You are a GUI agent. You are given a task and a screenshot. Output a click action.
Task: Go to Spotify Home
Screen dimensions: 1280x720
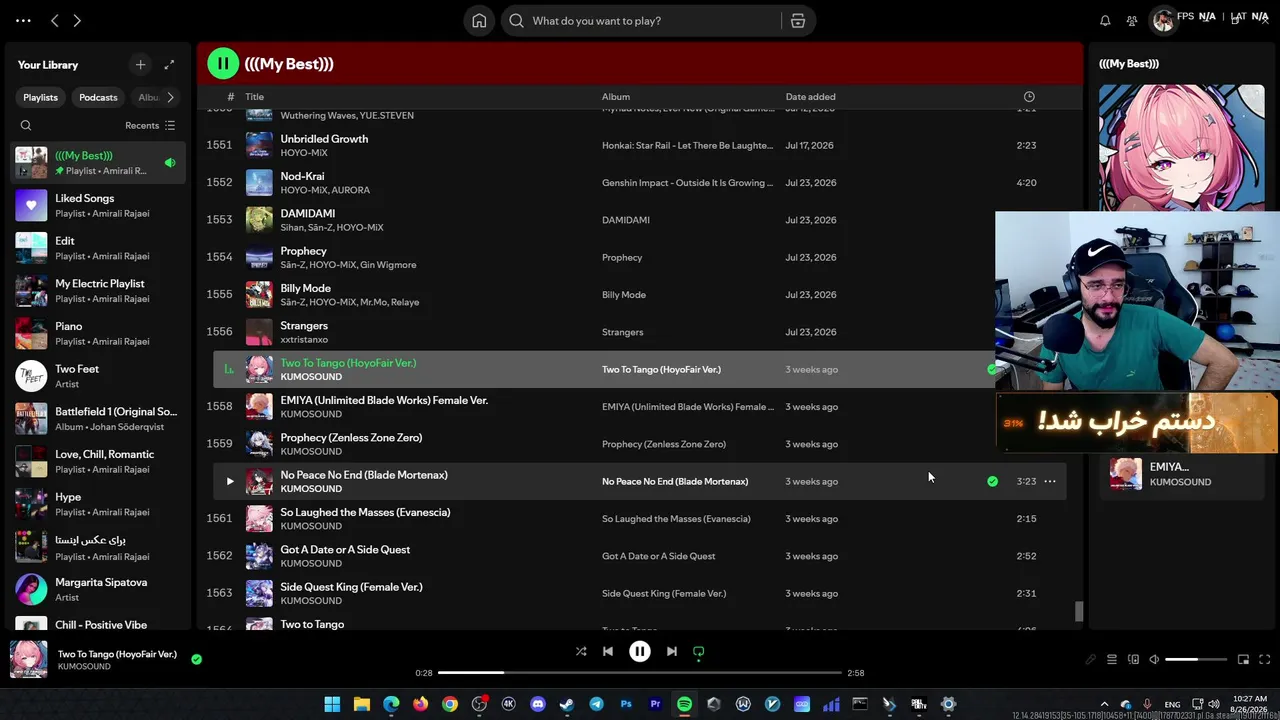[x=479, y=21]
